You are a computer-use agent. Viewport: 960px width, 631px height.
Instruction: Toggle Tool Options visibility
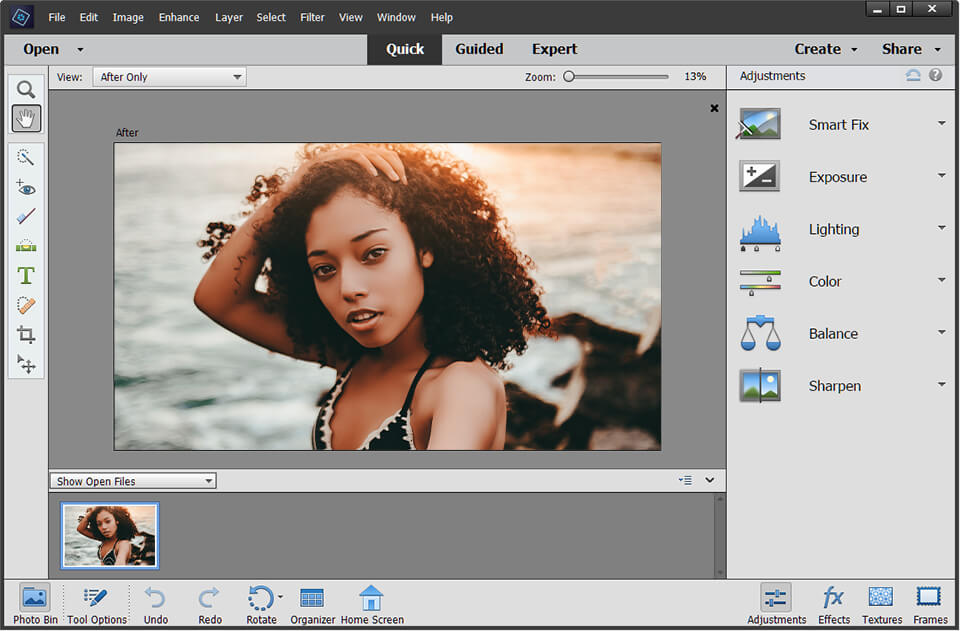(x=96, y=603)
